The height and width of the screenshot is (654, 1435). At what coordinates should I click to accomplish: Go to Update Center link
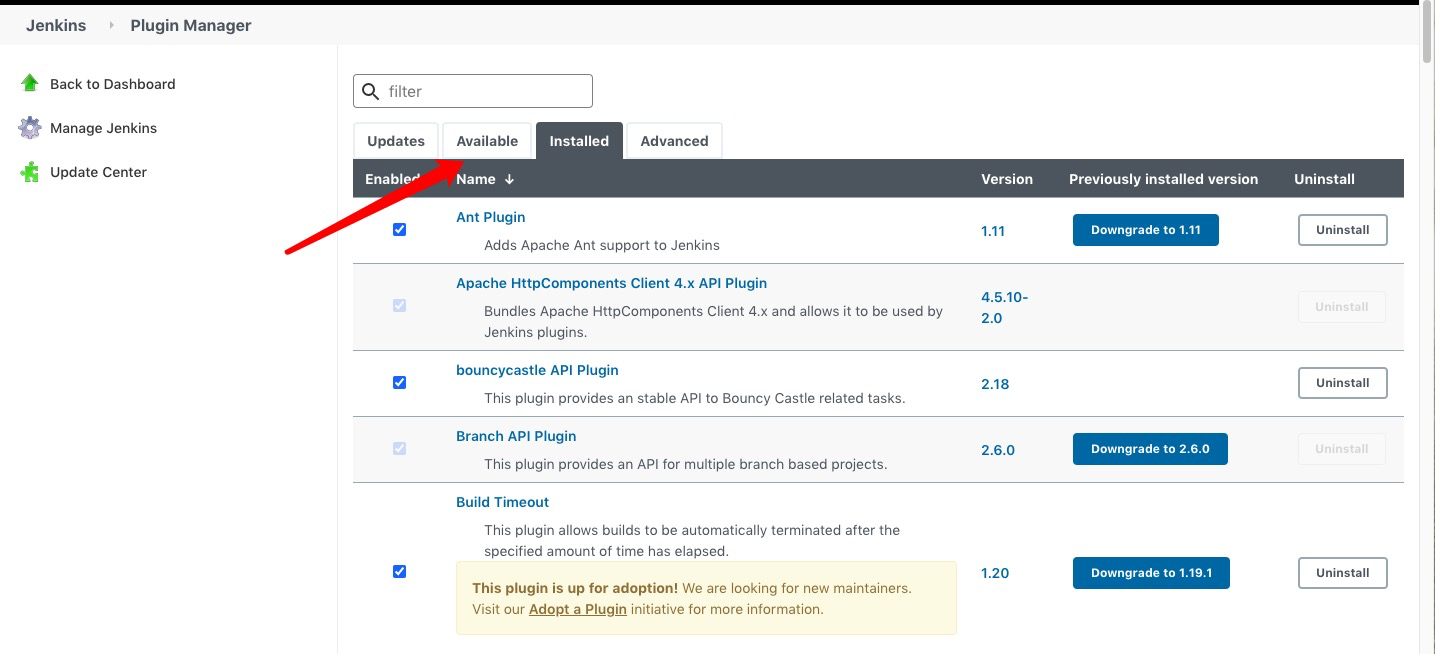pos(99,172)
